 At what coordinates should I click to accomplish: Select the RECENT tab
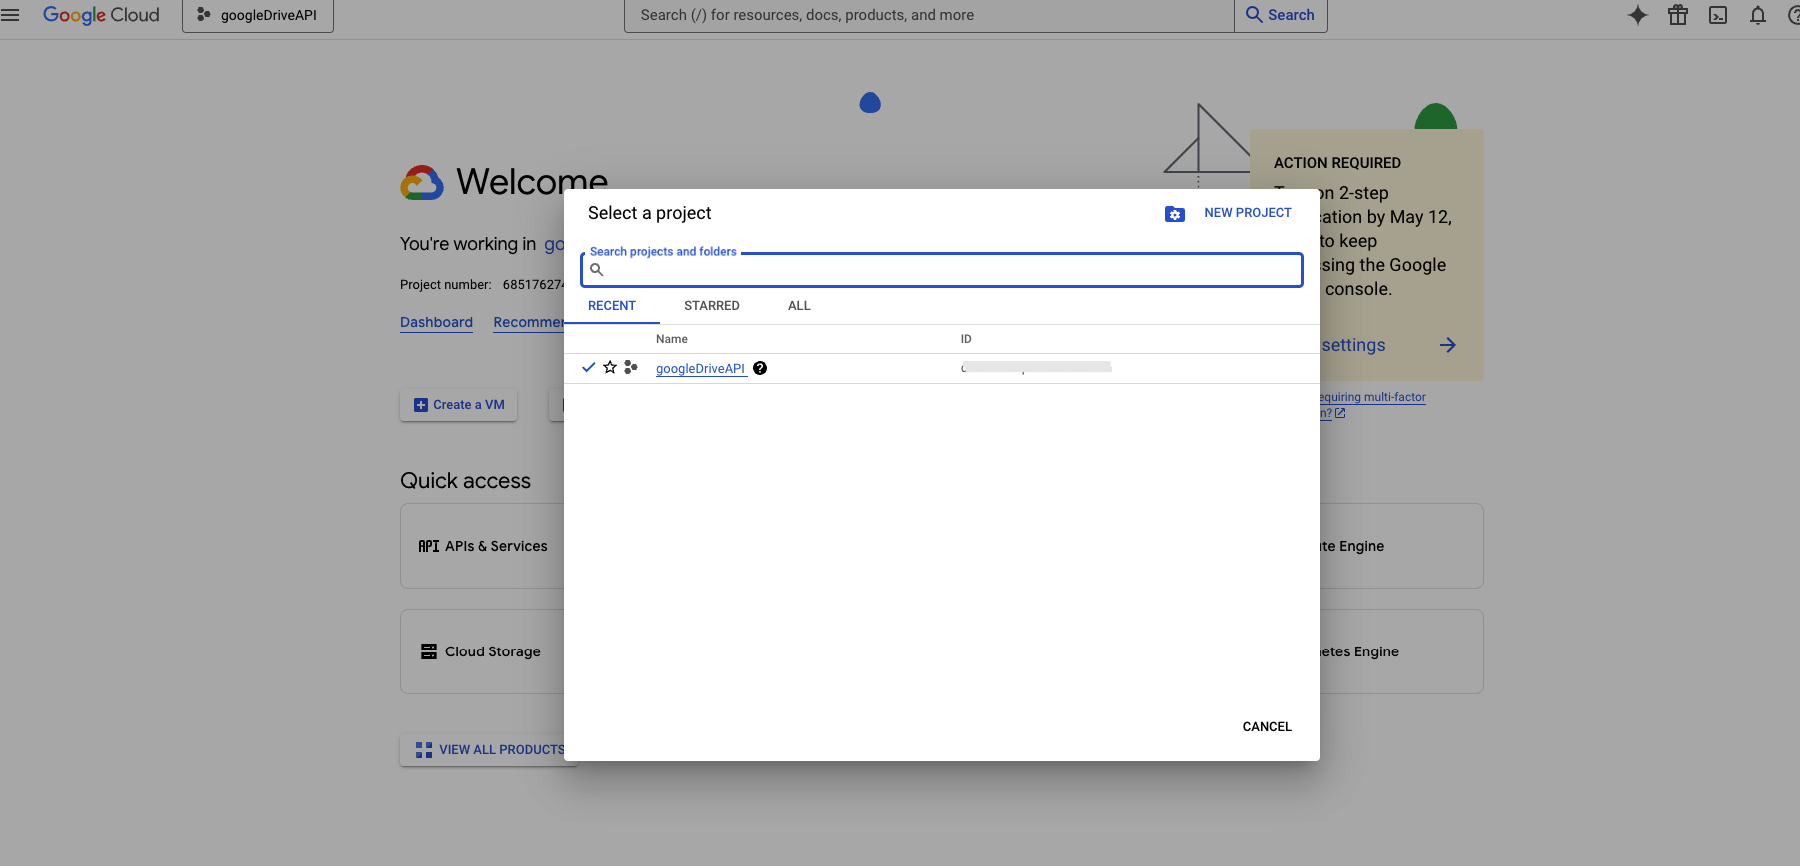click(x=612, y=306)
